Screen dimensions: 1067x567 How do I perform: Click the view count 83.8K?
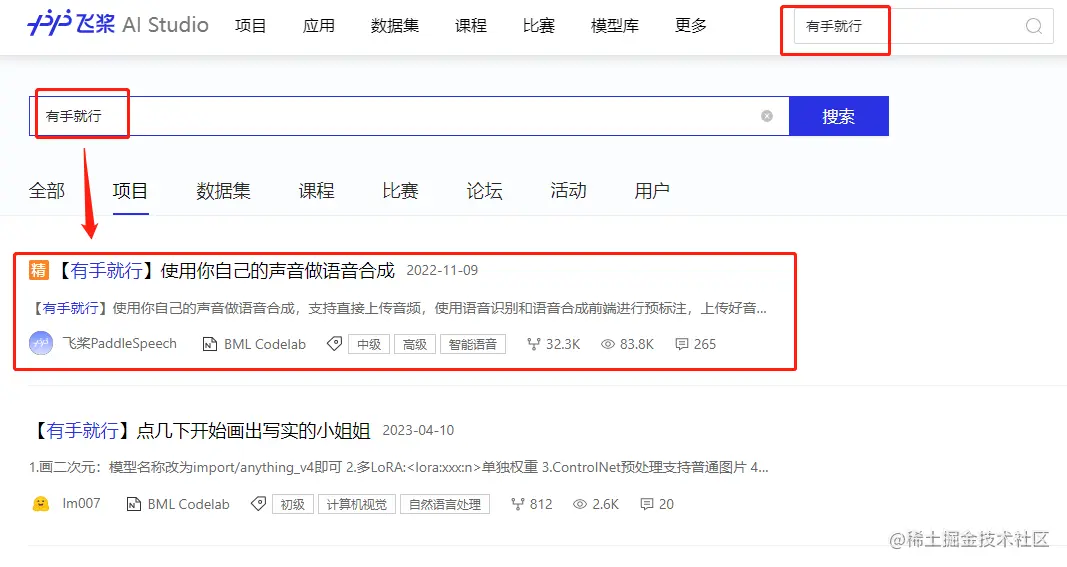click(637, 344)
